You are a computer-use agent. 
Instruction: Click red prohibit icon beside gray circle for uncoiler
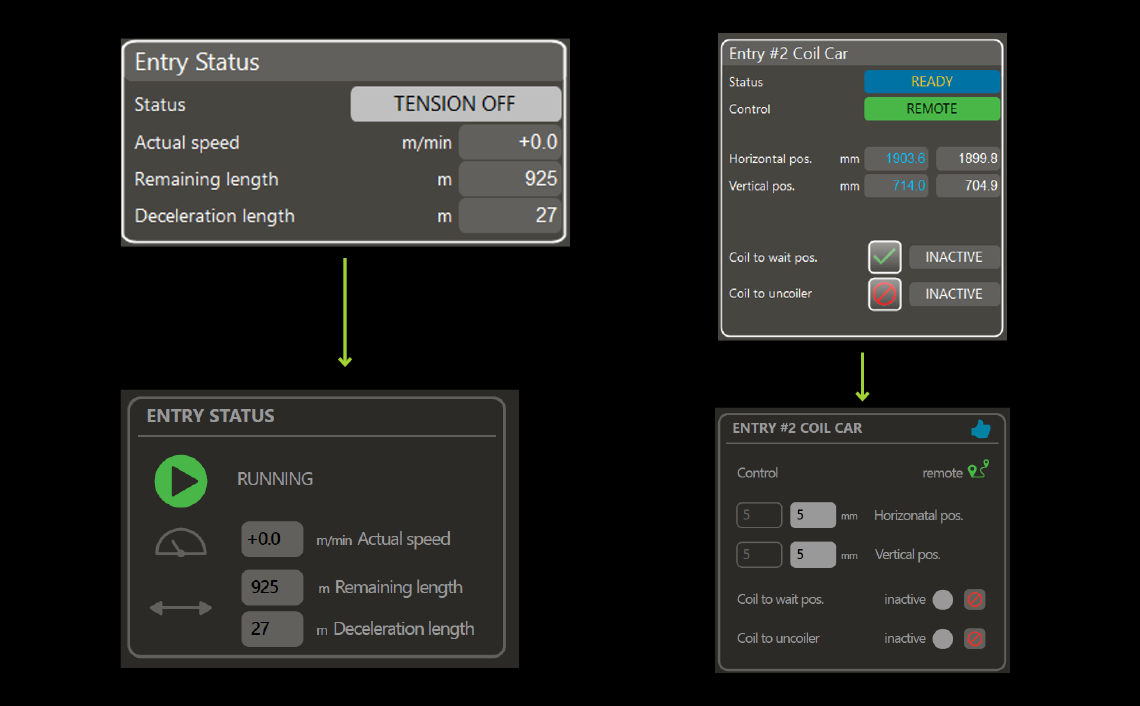coord(974,639)
